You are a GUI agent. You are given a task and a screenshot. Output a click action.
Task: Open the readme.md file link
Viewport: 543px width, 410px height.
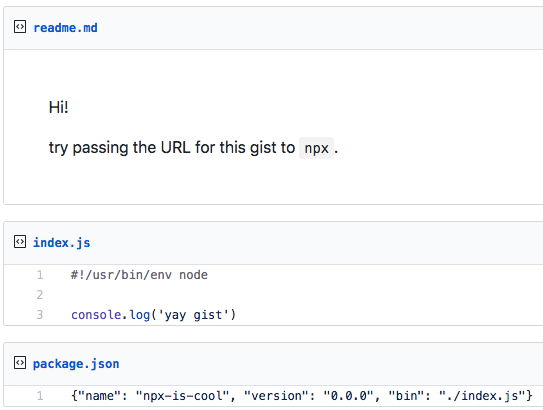[x=65, y=28]
